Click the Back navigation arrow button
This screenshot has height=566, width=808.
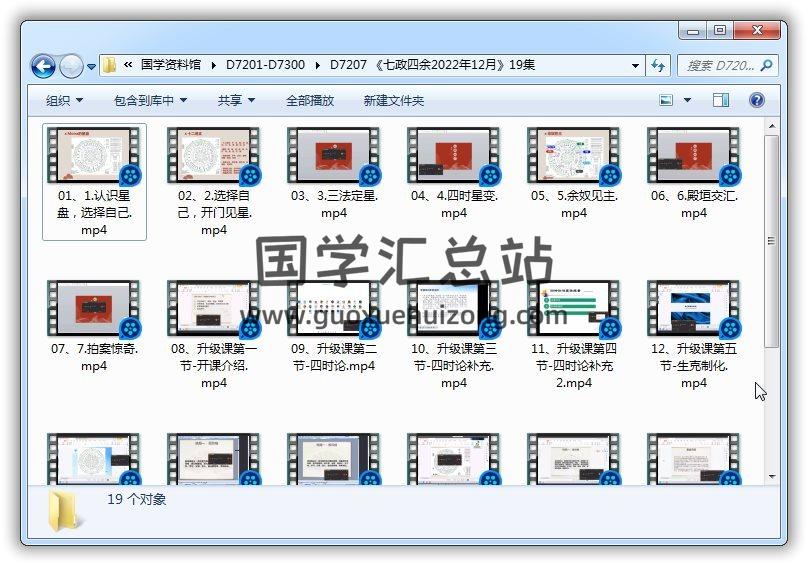[x=43, y=67]
